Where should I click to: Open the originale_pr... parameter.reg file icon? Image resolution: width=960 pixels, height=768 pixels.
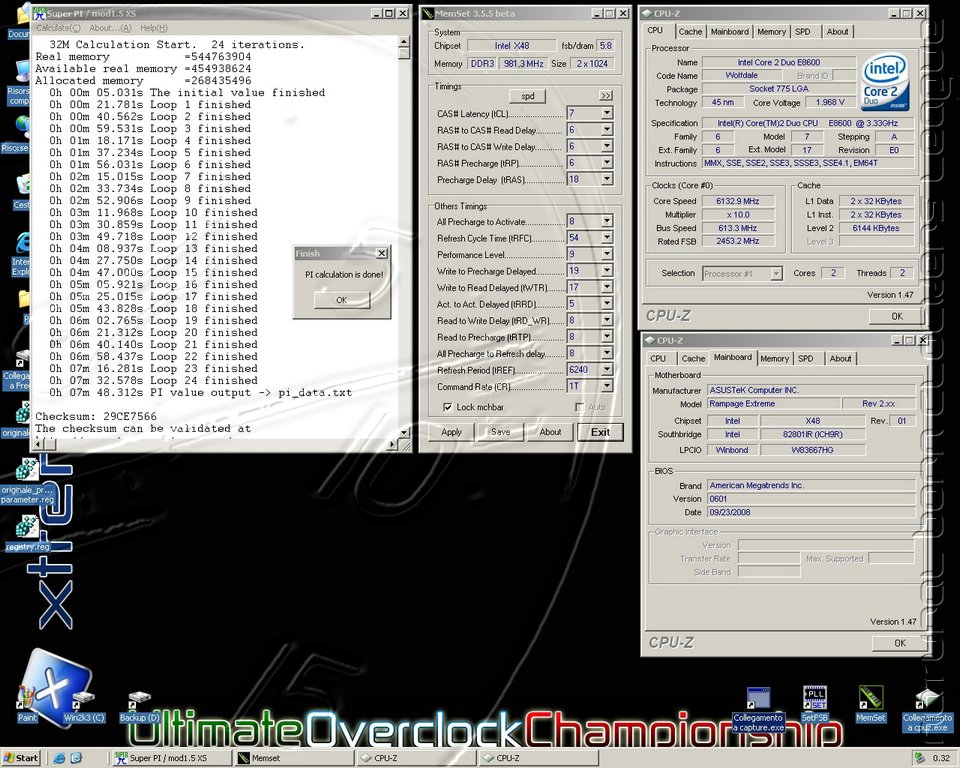coord(27,481)
